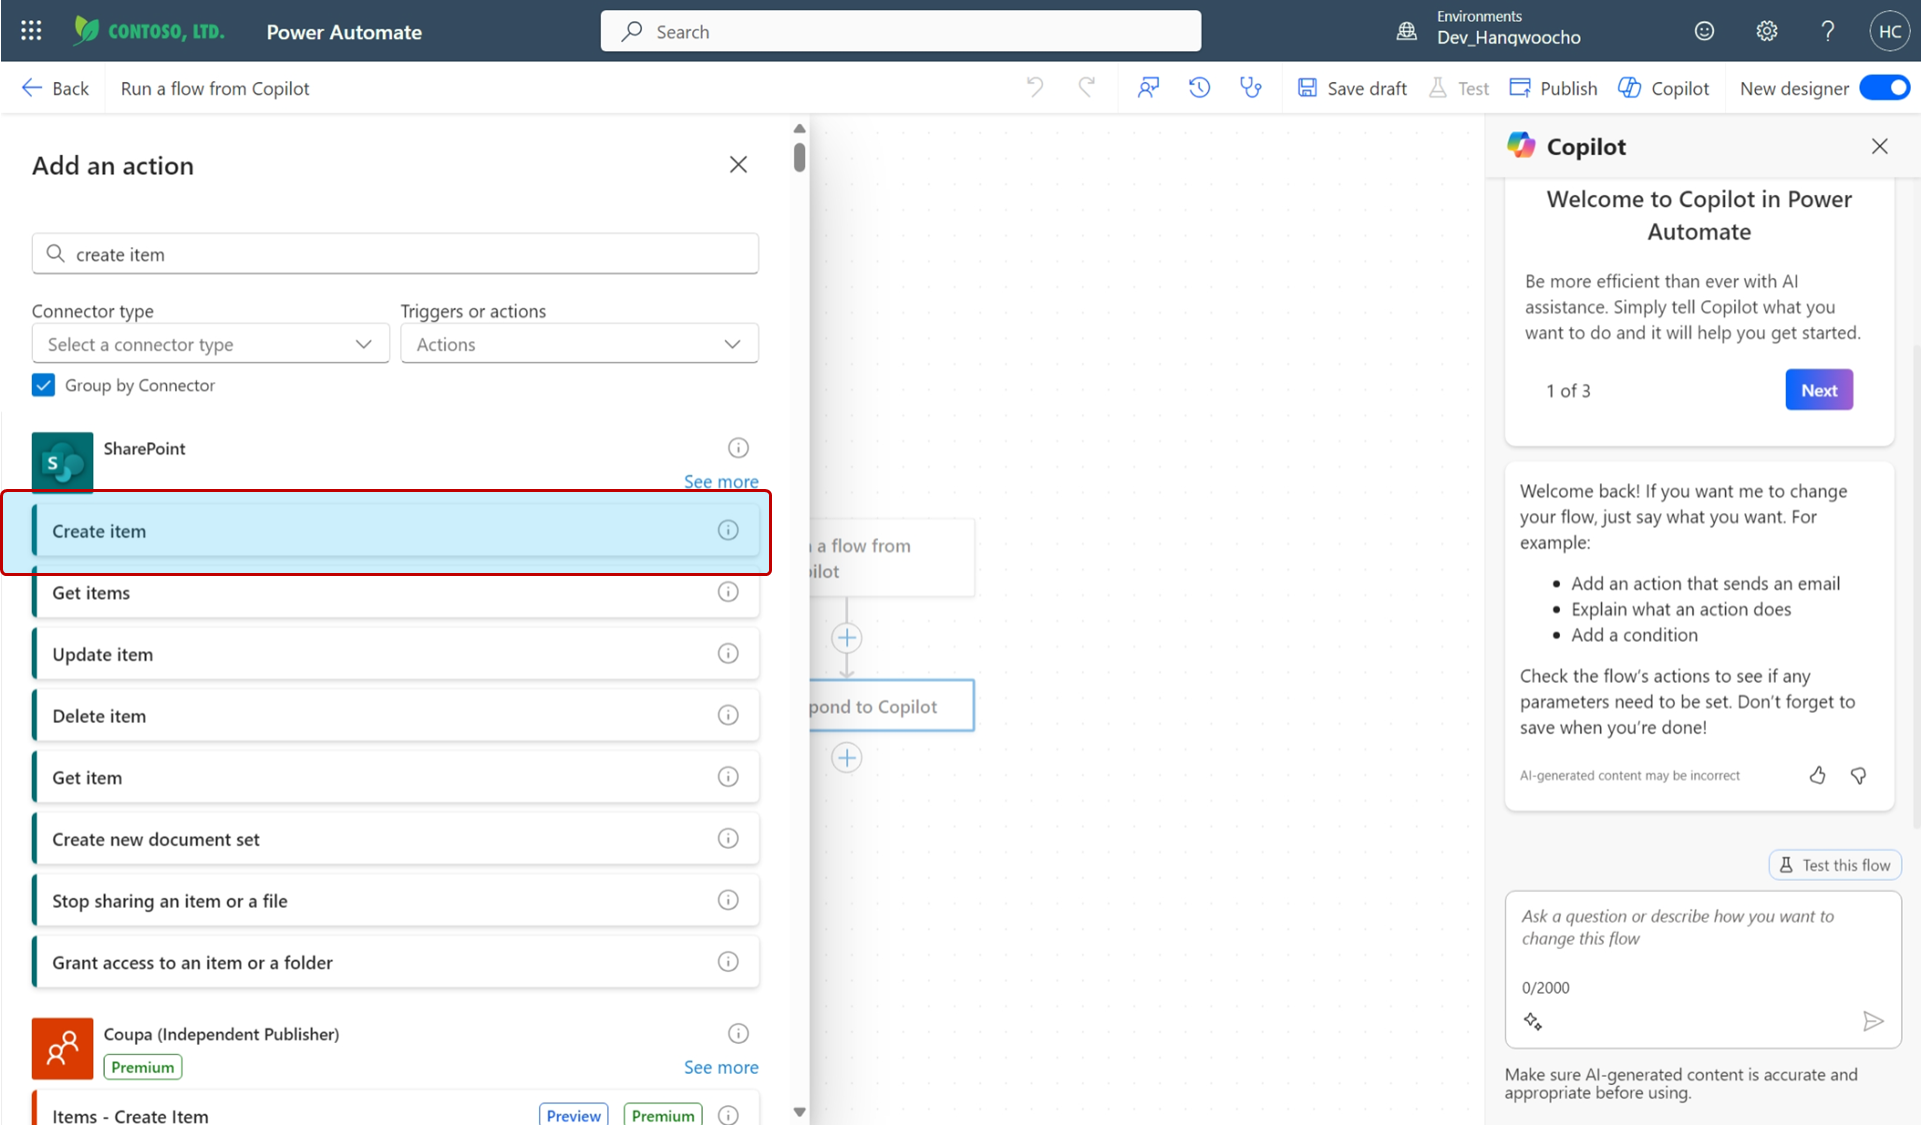Click the action search field

click(396, 254)
